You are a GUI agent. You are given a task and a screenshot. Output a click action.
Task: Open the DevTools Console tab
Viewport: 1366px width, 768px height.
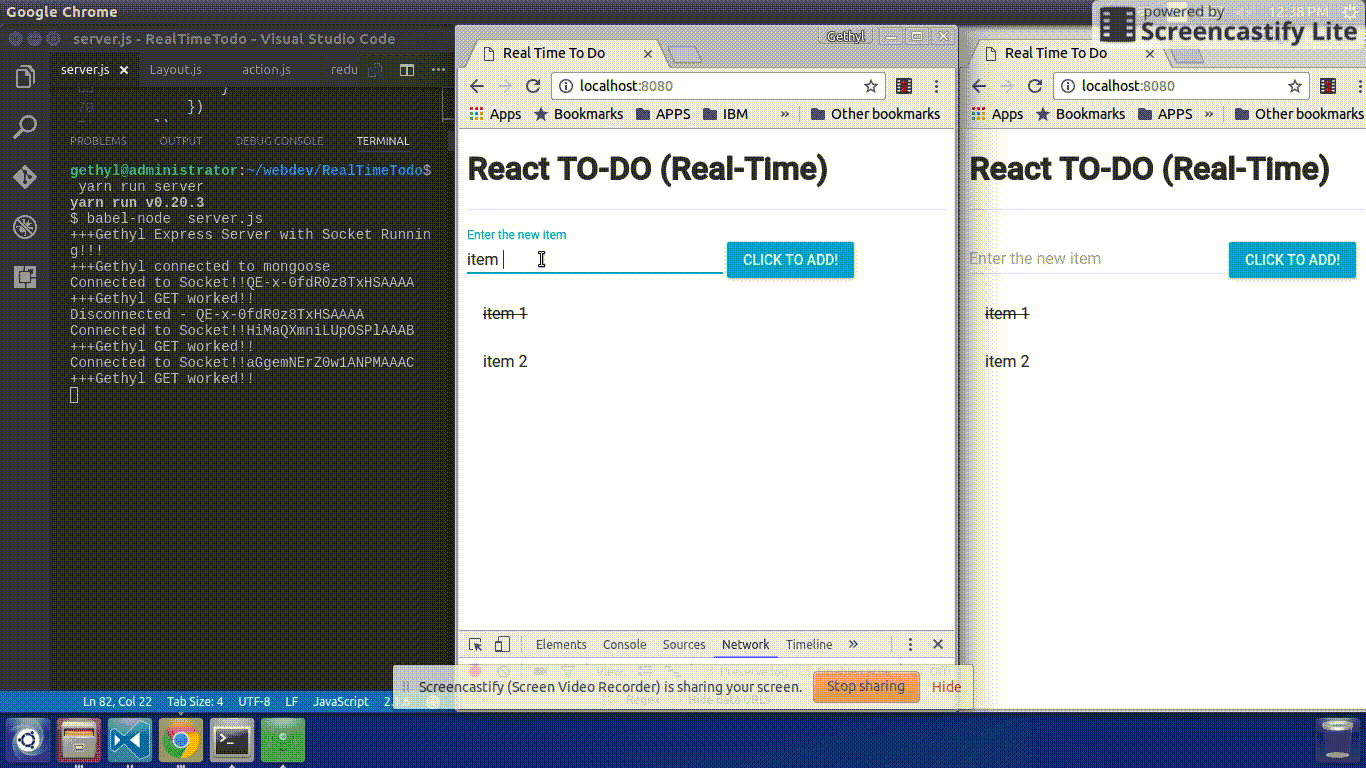(x=625, y=645)
